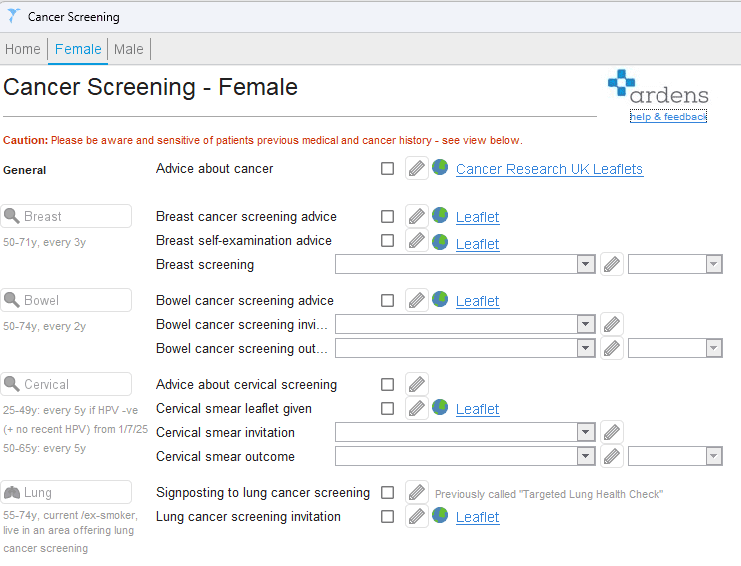The height and width of the screenshot is (566, 741).
Task: Click the pencil icon for Breast self-examination advice
Action: coord(416,240)
